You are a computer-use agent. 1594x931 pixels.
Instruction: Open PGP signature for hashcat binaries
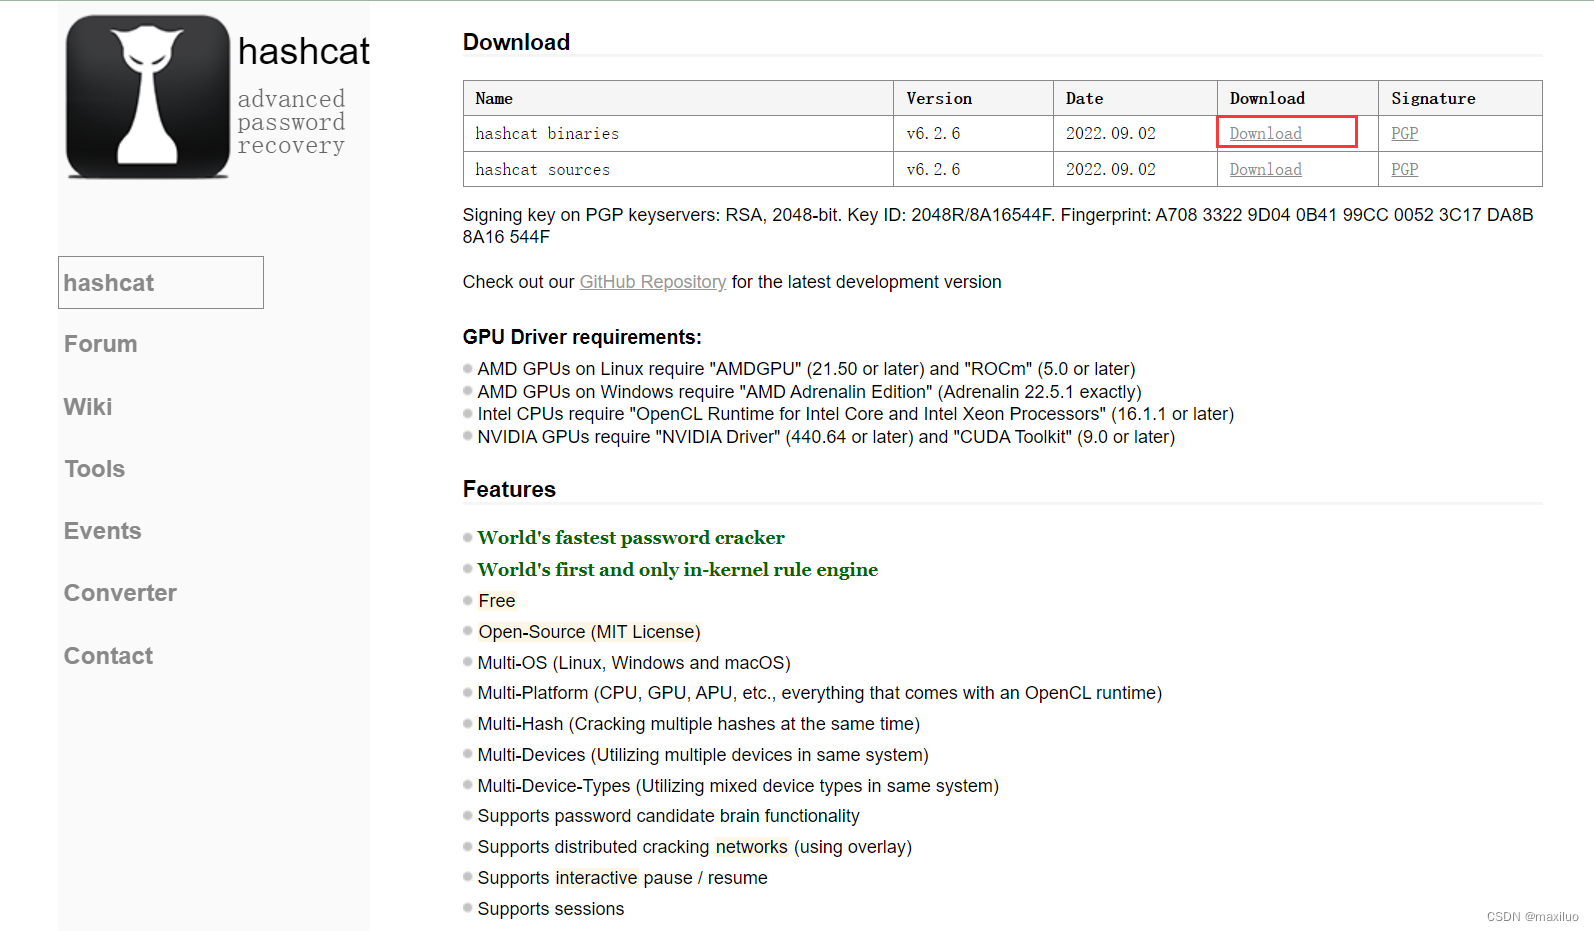click(x=1404, y=133)
